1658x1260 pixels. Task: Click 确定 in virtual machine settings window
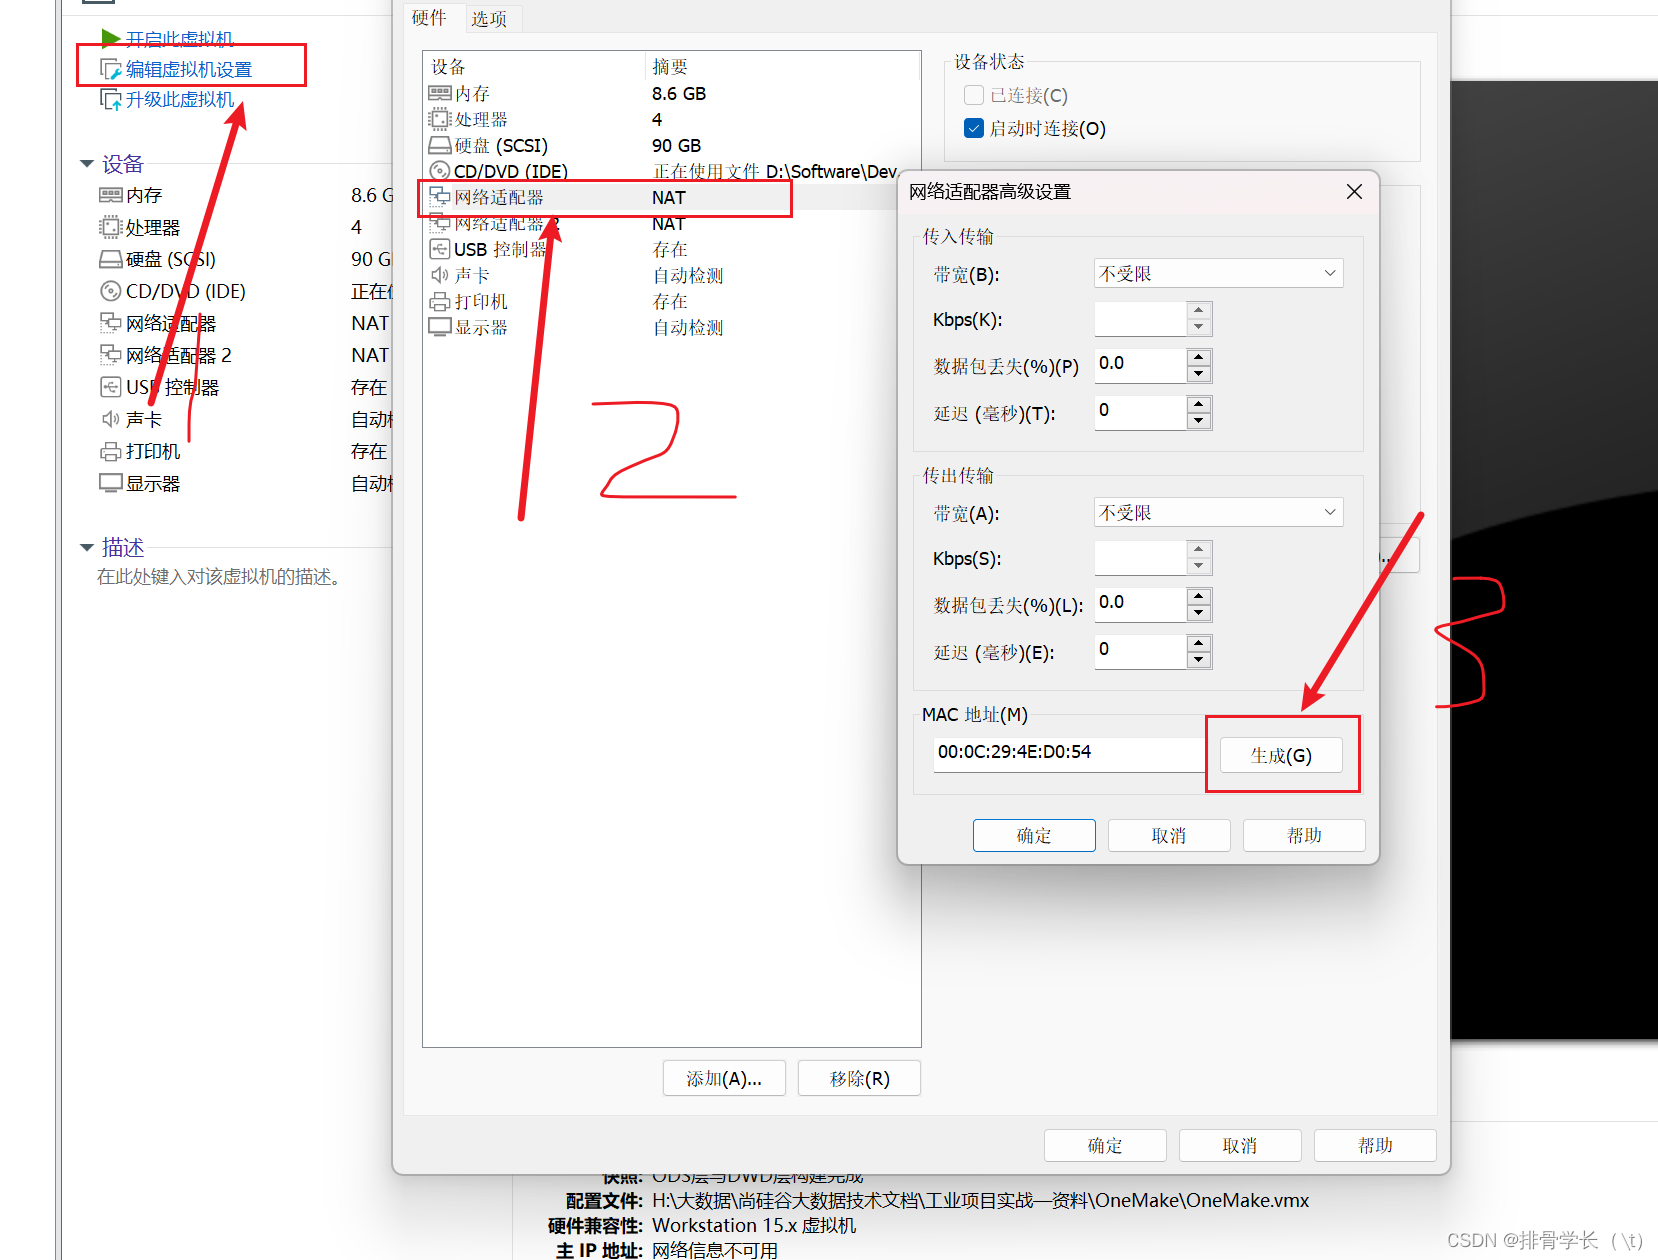pyautogui.click(x=1105, y=1145)
